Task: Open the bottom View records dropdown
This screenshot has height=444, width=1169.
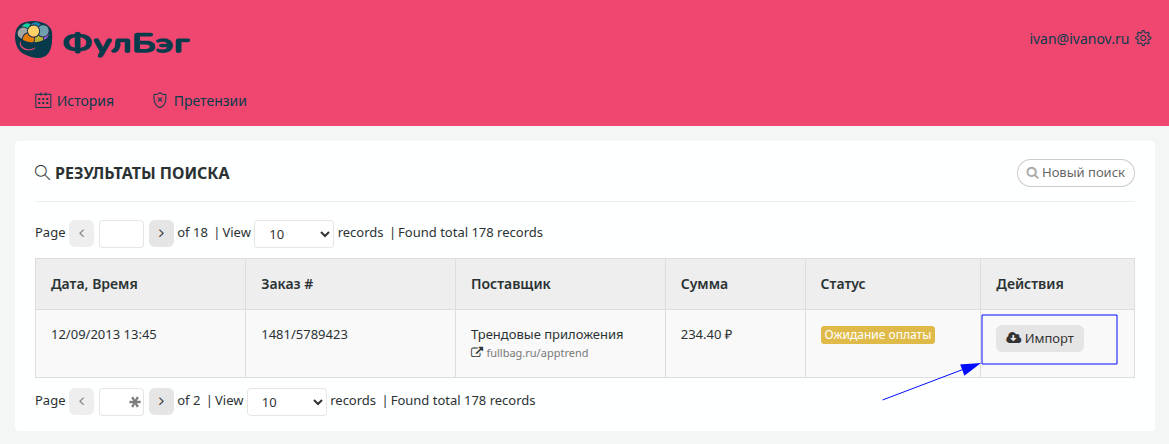Action: 286,402
